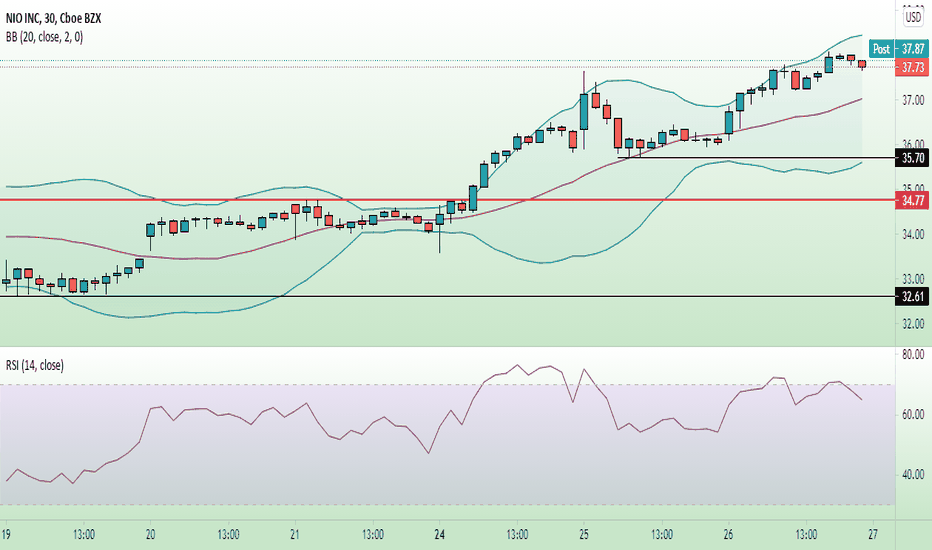Screen dimensions: 932x550
Task: Click the 37.00 price axis value
Action: point(913,100)
